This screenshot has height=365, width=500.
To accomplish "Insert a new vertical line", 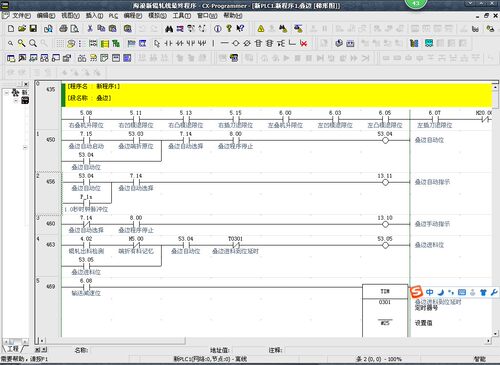I will click(213, 43).
